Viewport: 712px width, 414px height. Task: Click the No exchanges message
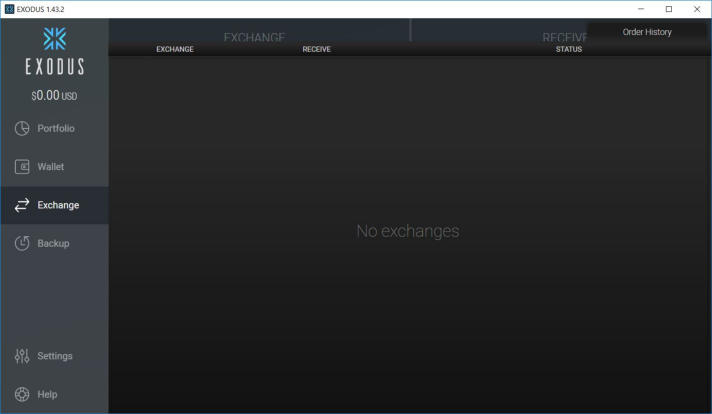[408, 231]
